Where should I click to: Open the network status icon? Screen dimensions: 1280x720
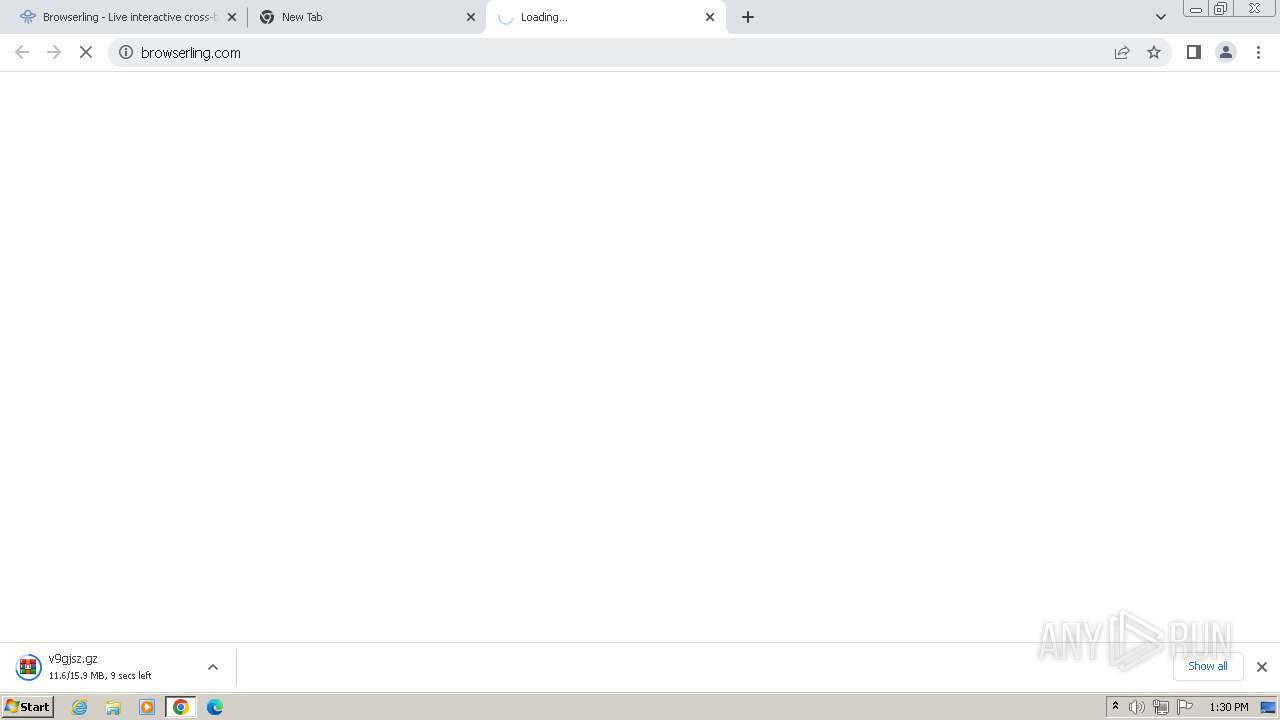tap(1161, 707)
